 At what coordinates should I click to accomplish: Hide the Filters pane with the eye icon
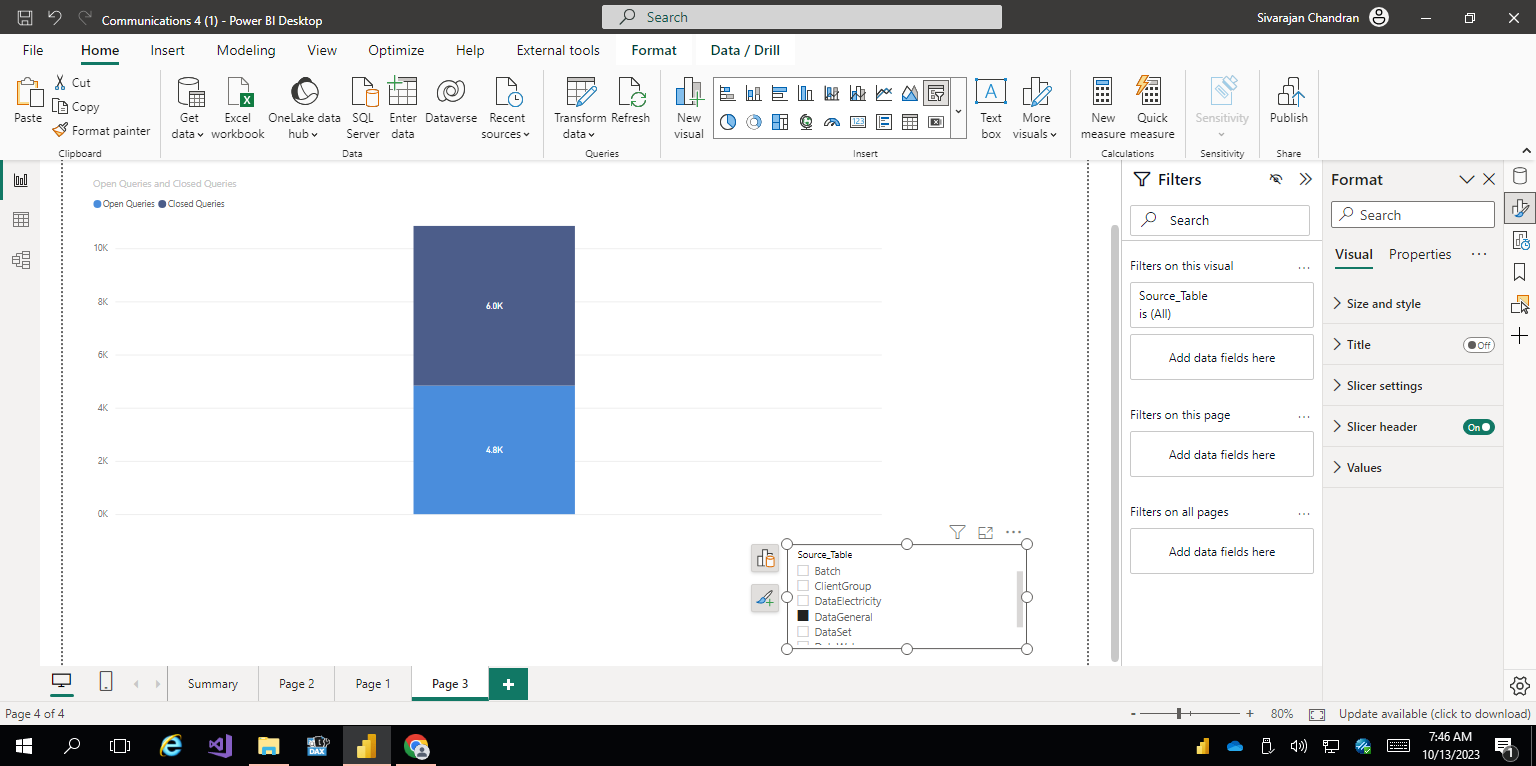pos(1276,179)
